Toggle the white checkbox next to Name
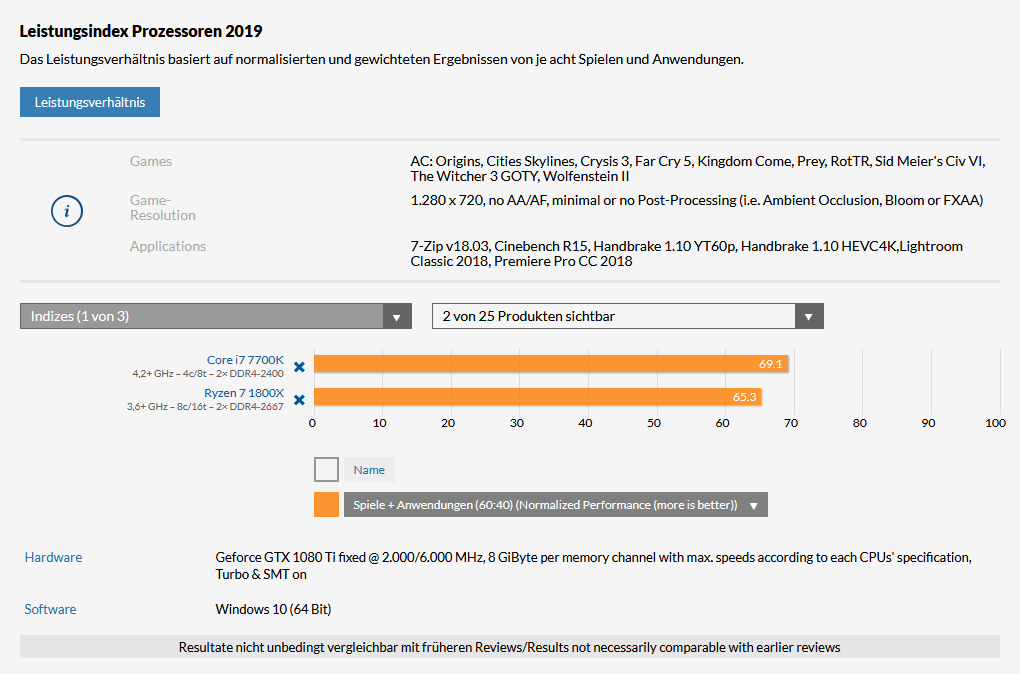 (327, 469)
